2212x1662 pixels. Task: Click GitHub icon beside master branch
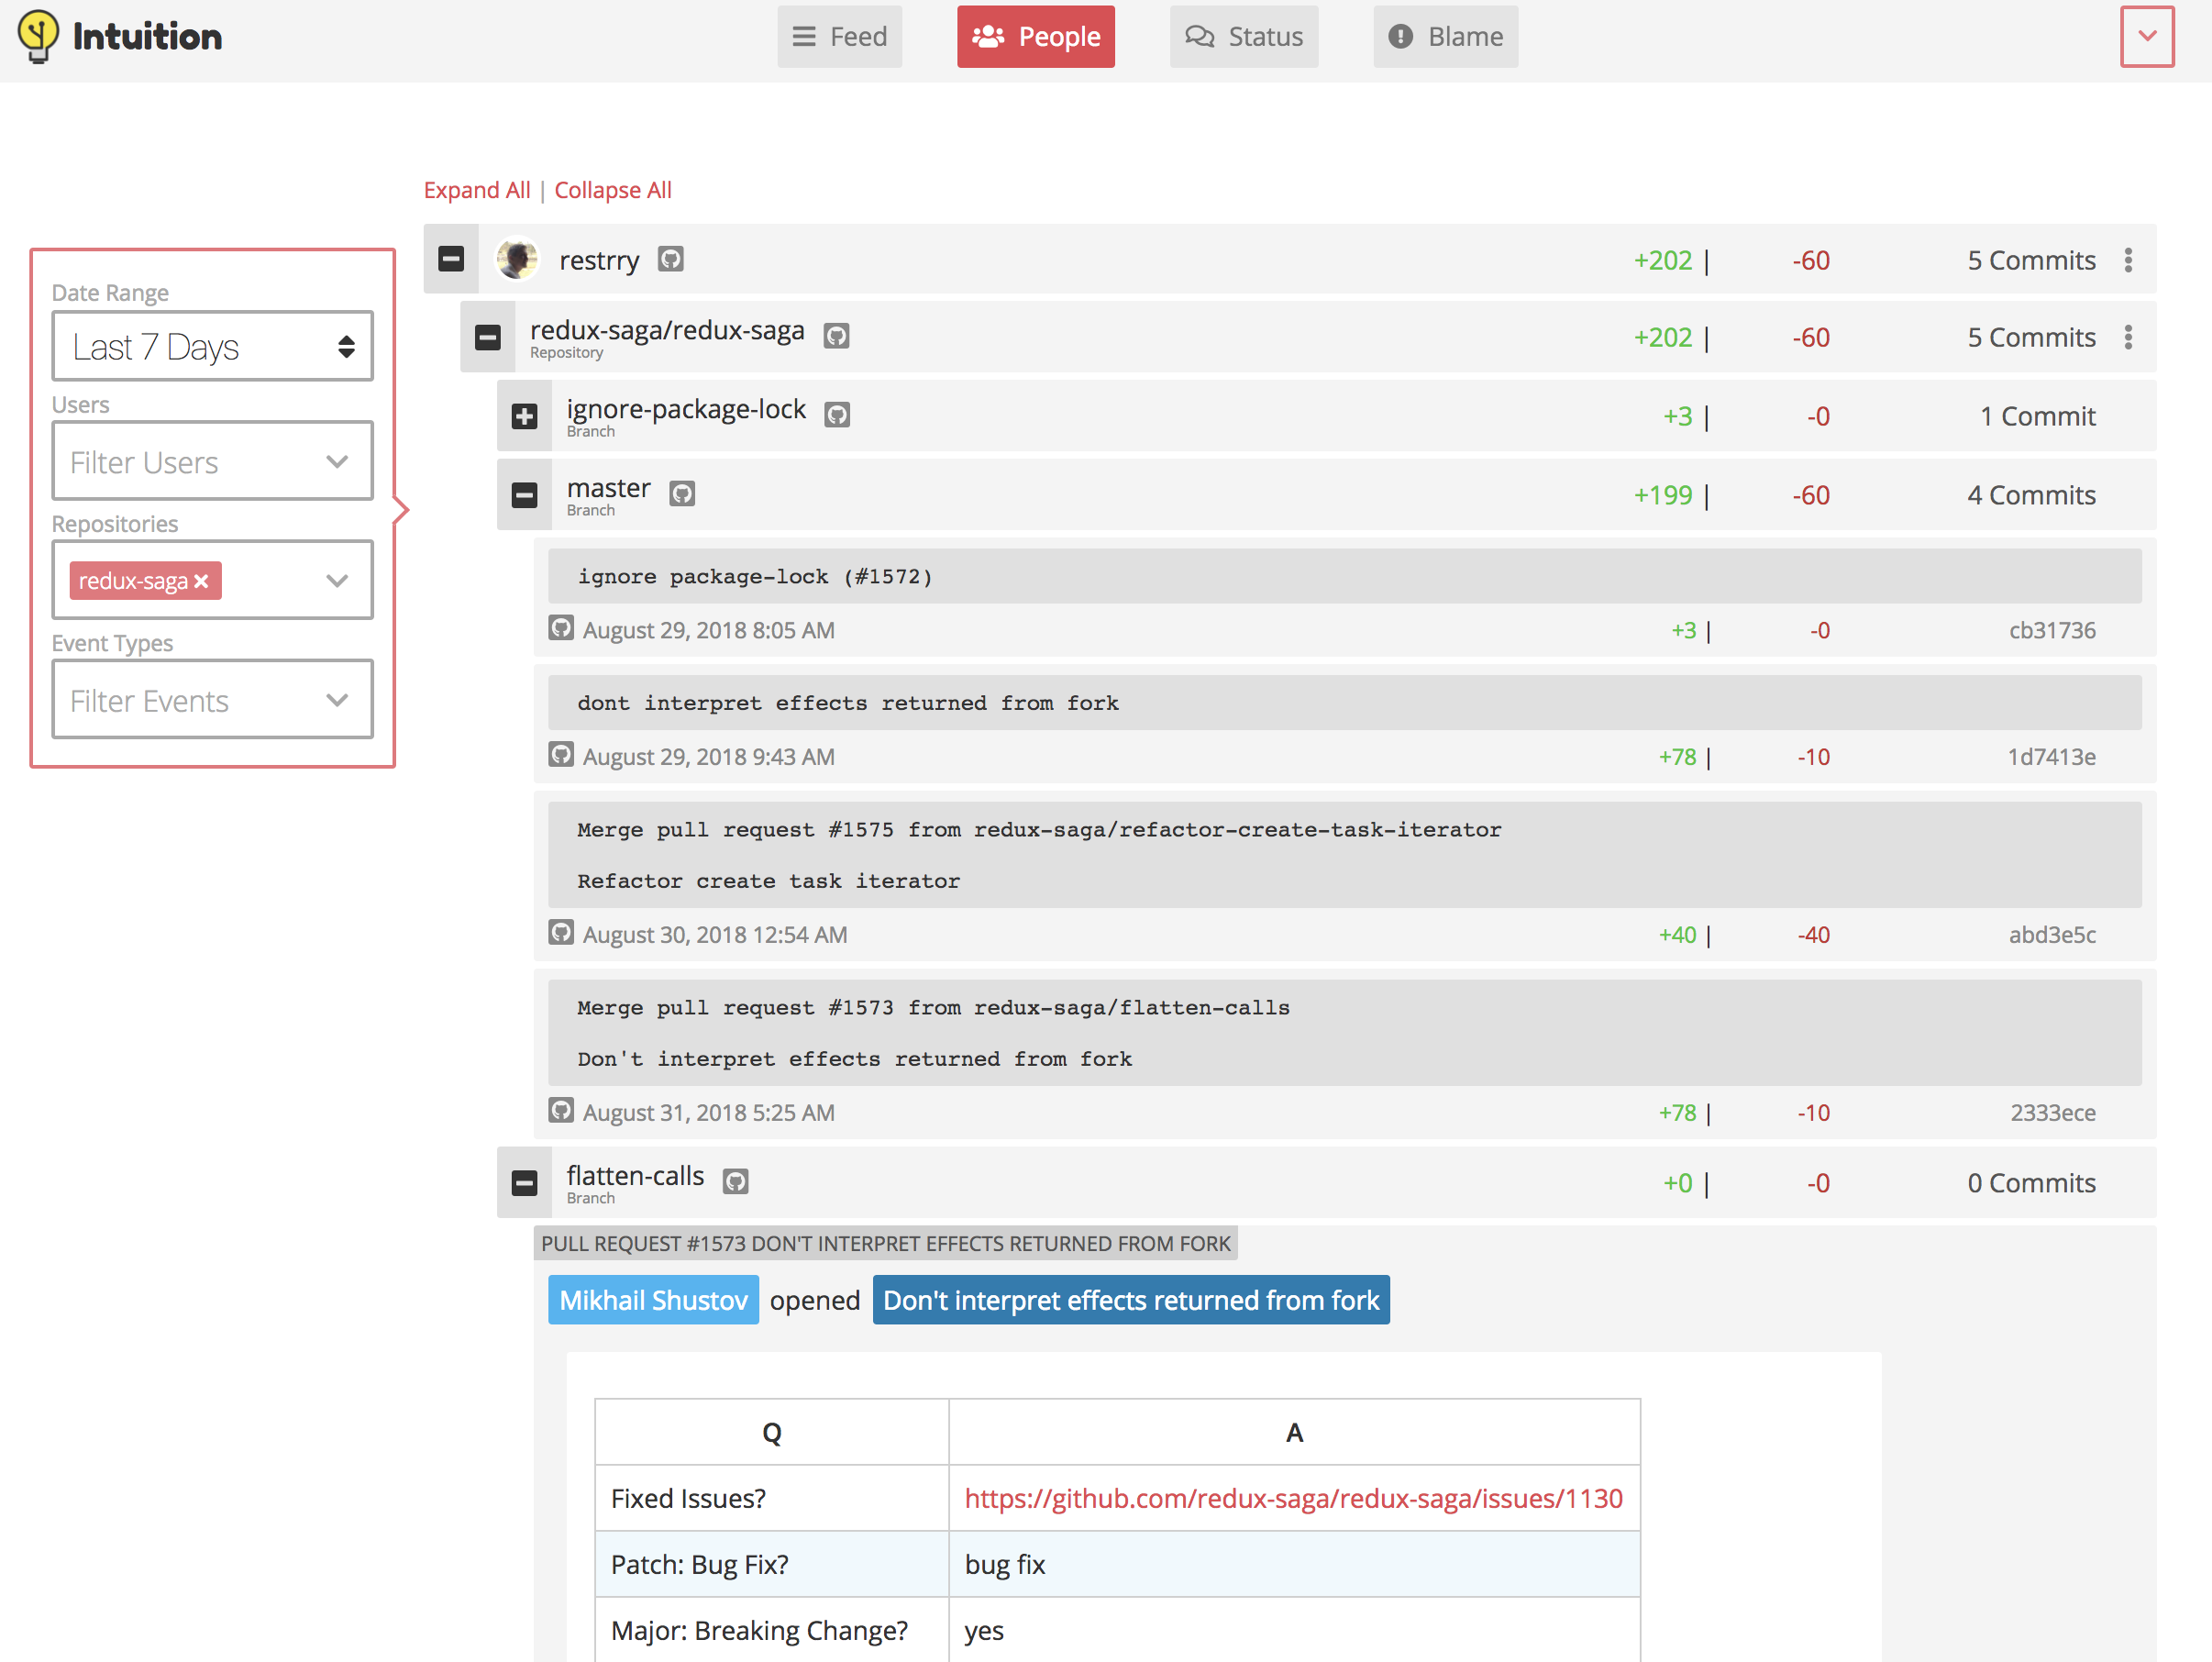pyautogui.click(x=682, y=494)
